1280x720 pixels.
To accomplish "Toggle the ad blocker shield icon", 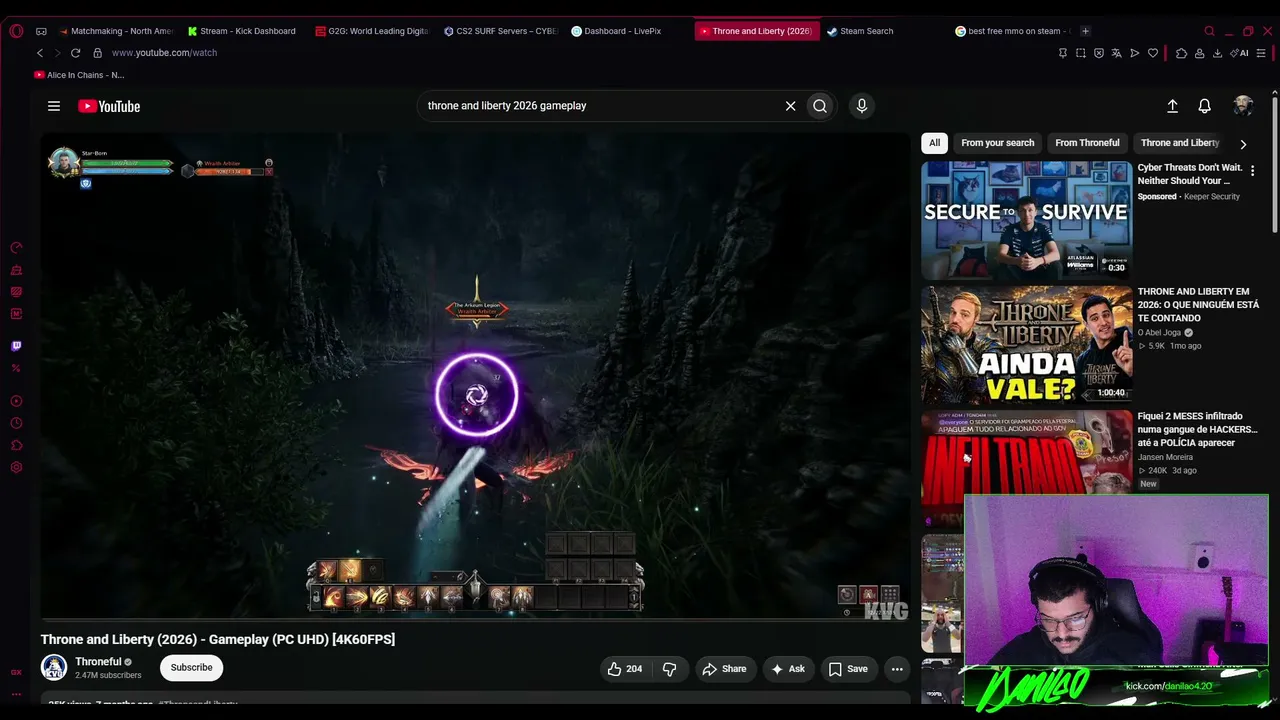I will point(1099,53).
